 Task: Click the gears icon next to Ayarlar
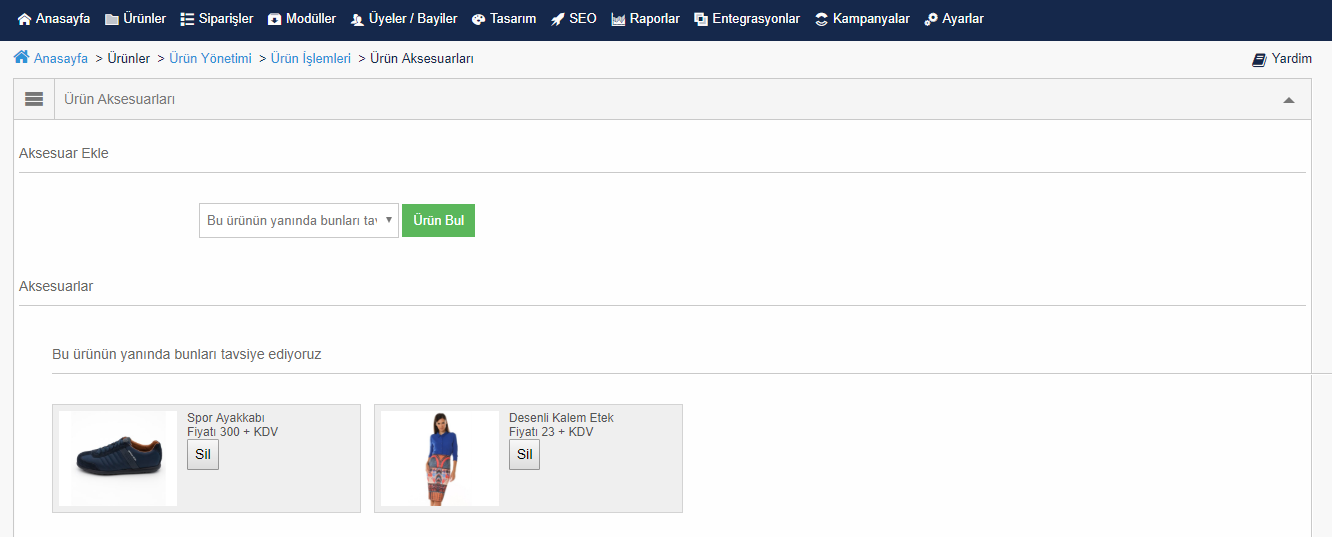[x=931, y=19]
